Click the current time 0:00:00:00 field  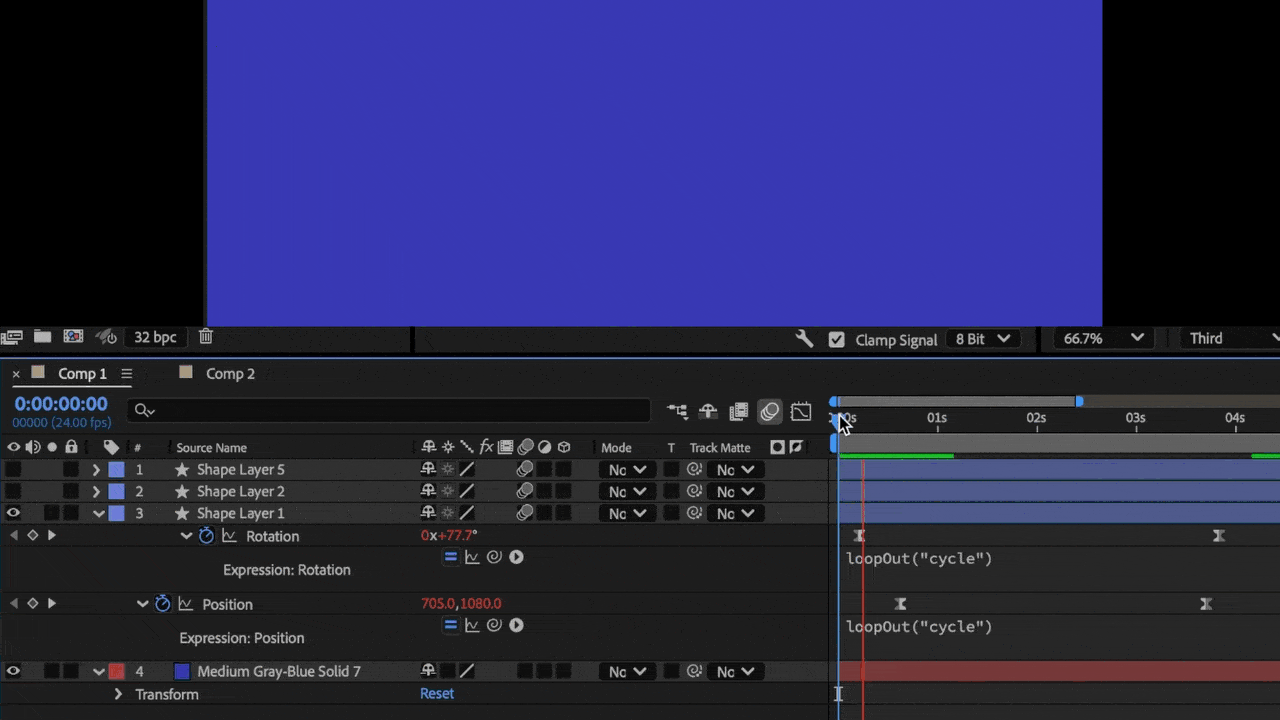(61, 404)
